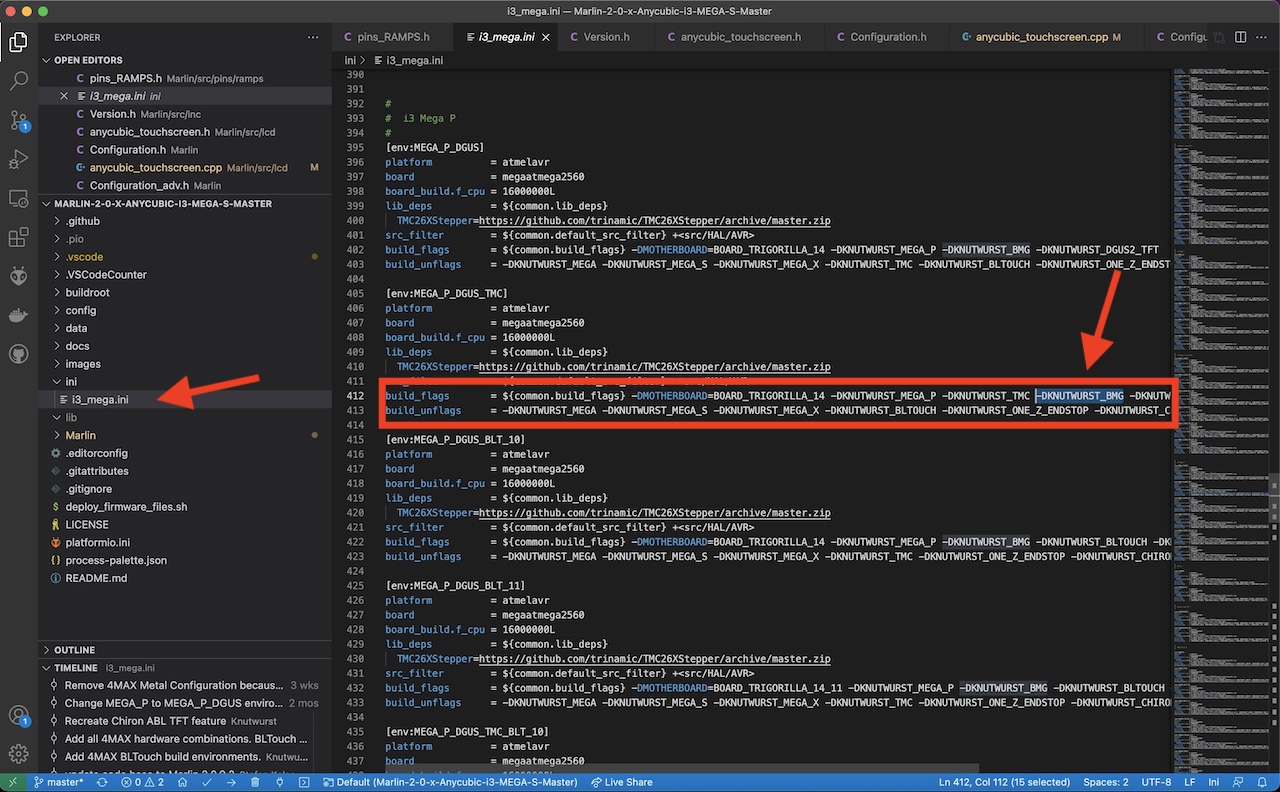Change LF end of line sequence
This screenshot has height=792, width=1280.
click(1190, 782)
